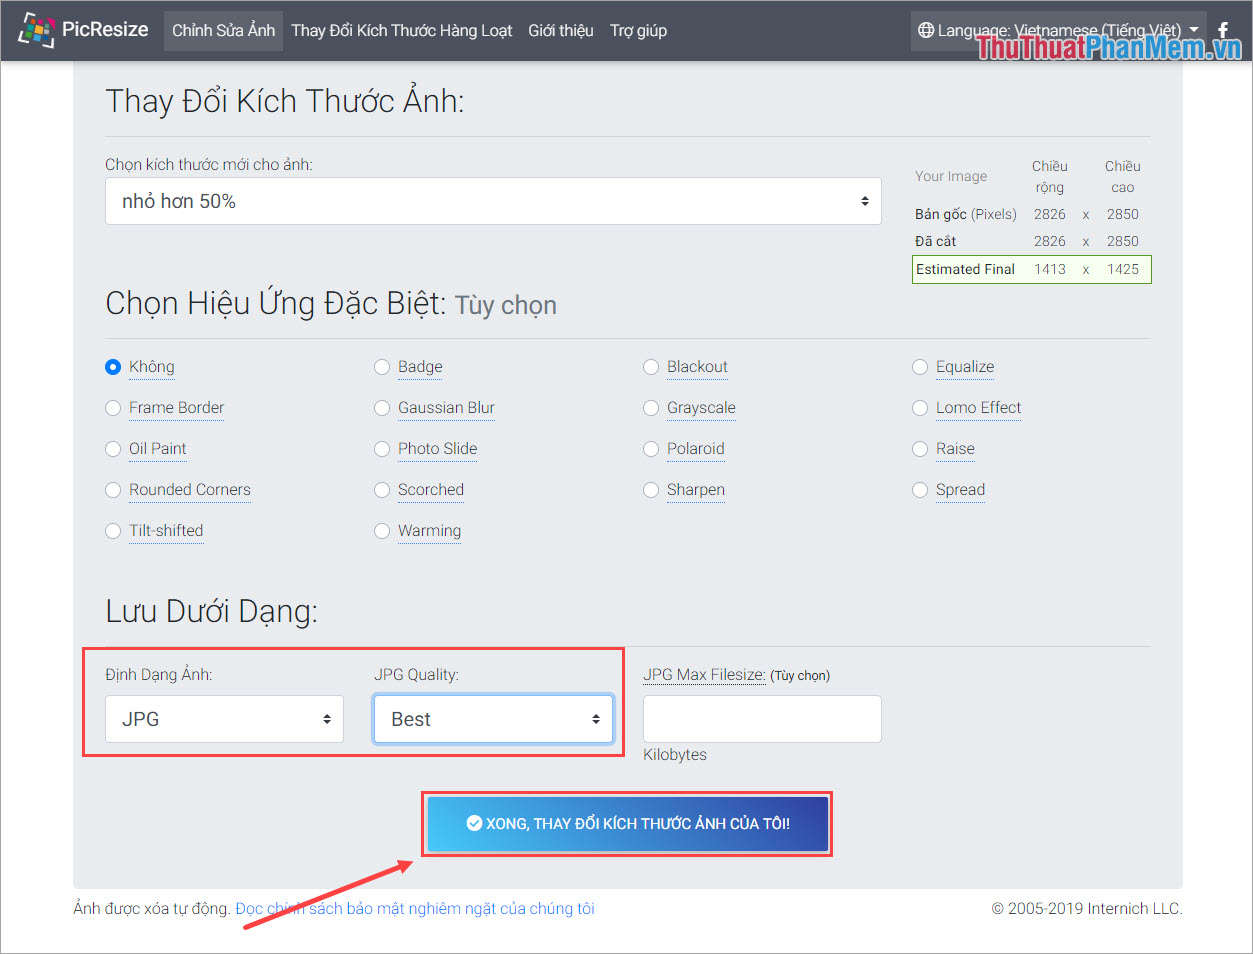The height and width of the screenshot is (954, 1253).
Task: Open the Định Dạng Ảnh format dropdown
Action: tap(224, 718)
